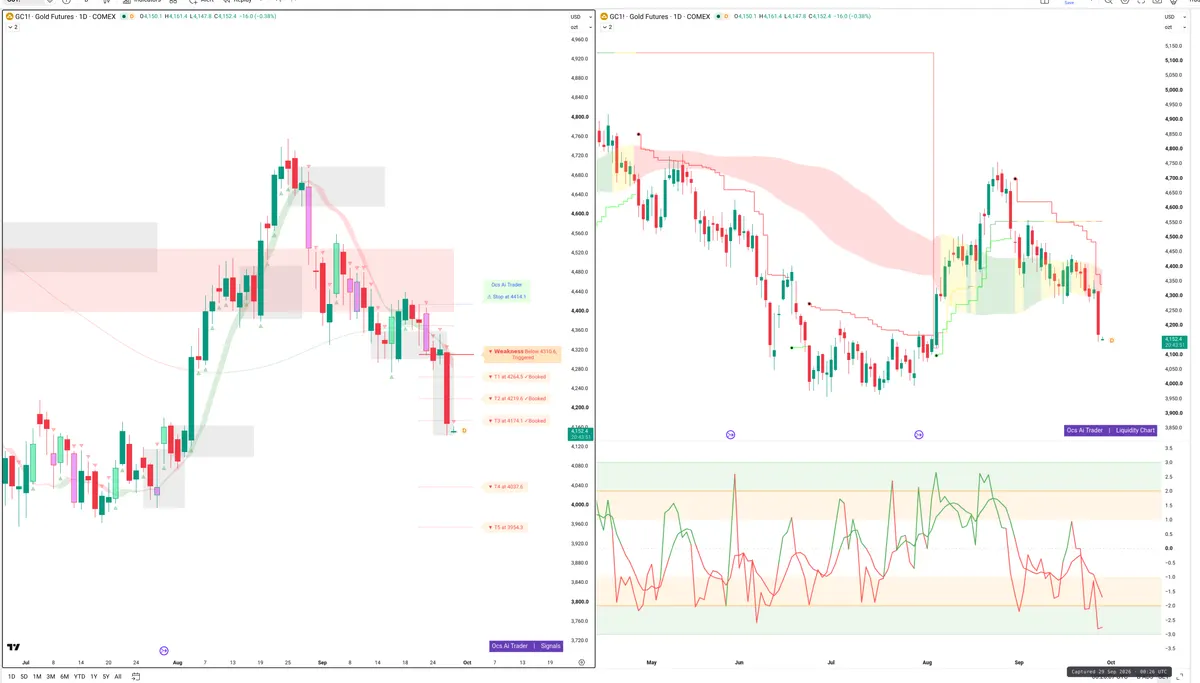
Task: Open second purple event marker on right chart
Action: 918,435
